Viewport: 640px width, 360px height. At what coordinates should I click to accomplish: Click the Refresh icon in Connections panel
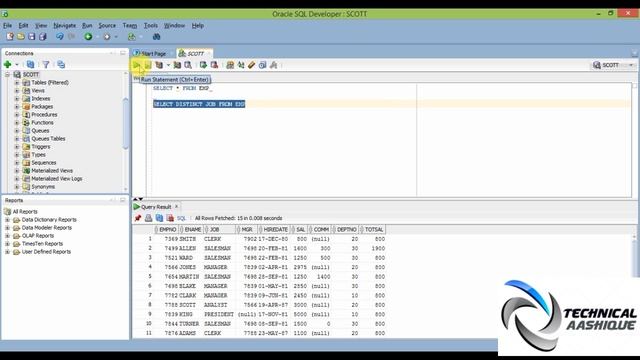point(30,64)
